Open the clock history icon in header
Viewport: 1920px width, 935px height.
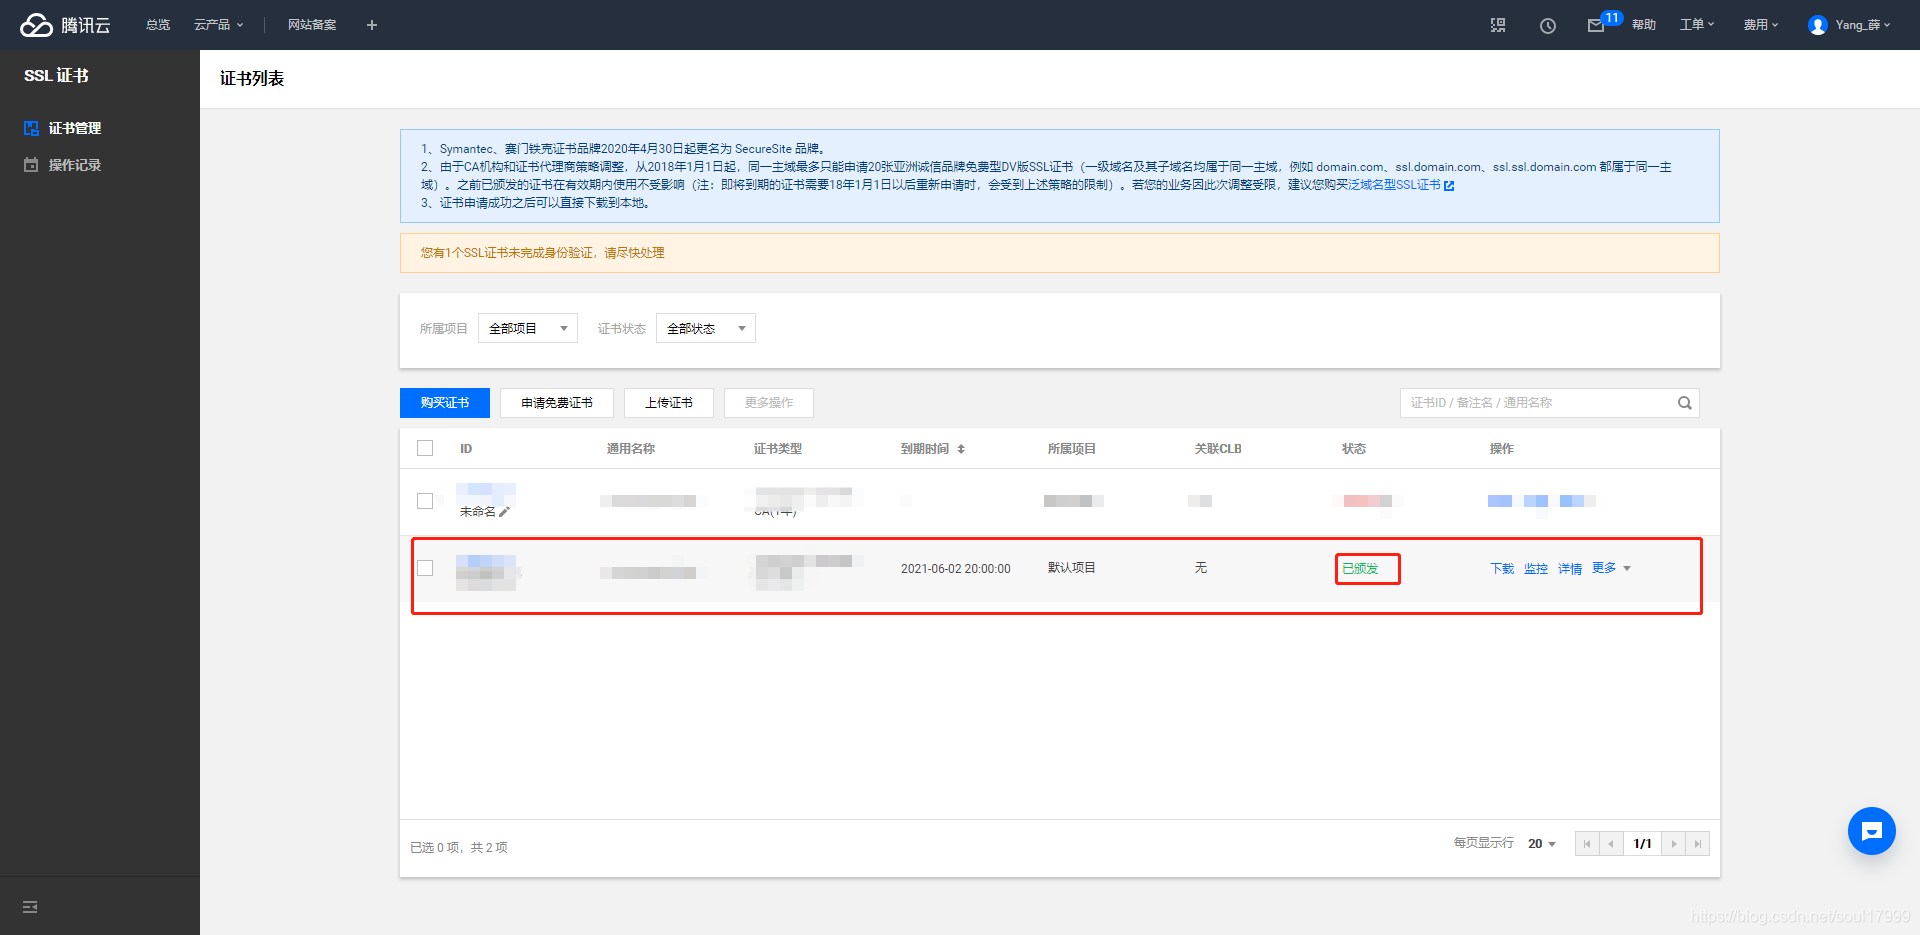[1548, 25]
